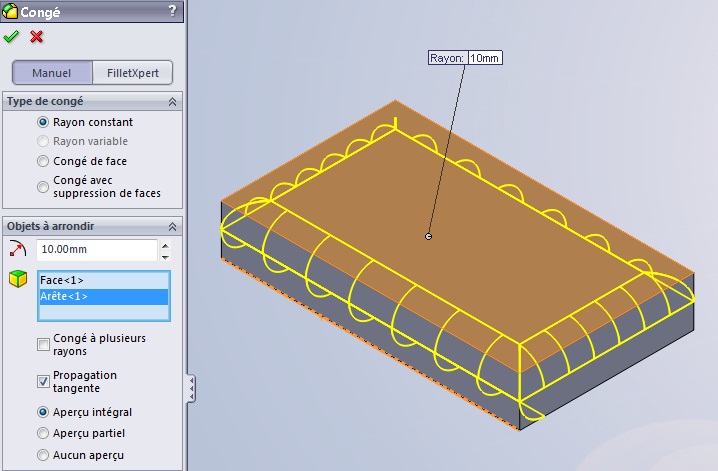Switch to the FilletXpert tab

[x=132, y=73]
